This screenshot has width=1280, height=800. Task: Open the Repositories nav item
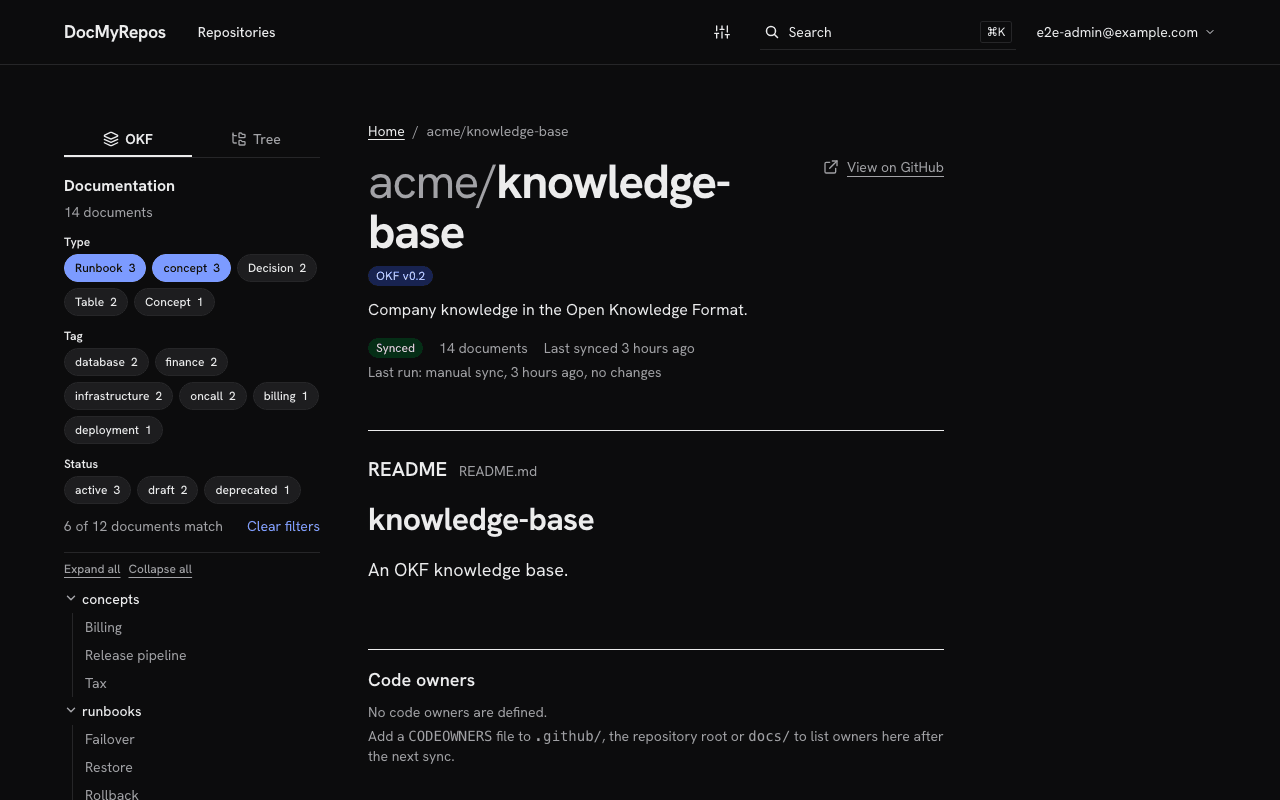coord(236,32)
